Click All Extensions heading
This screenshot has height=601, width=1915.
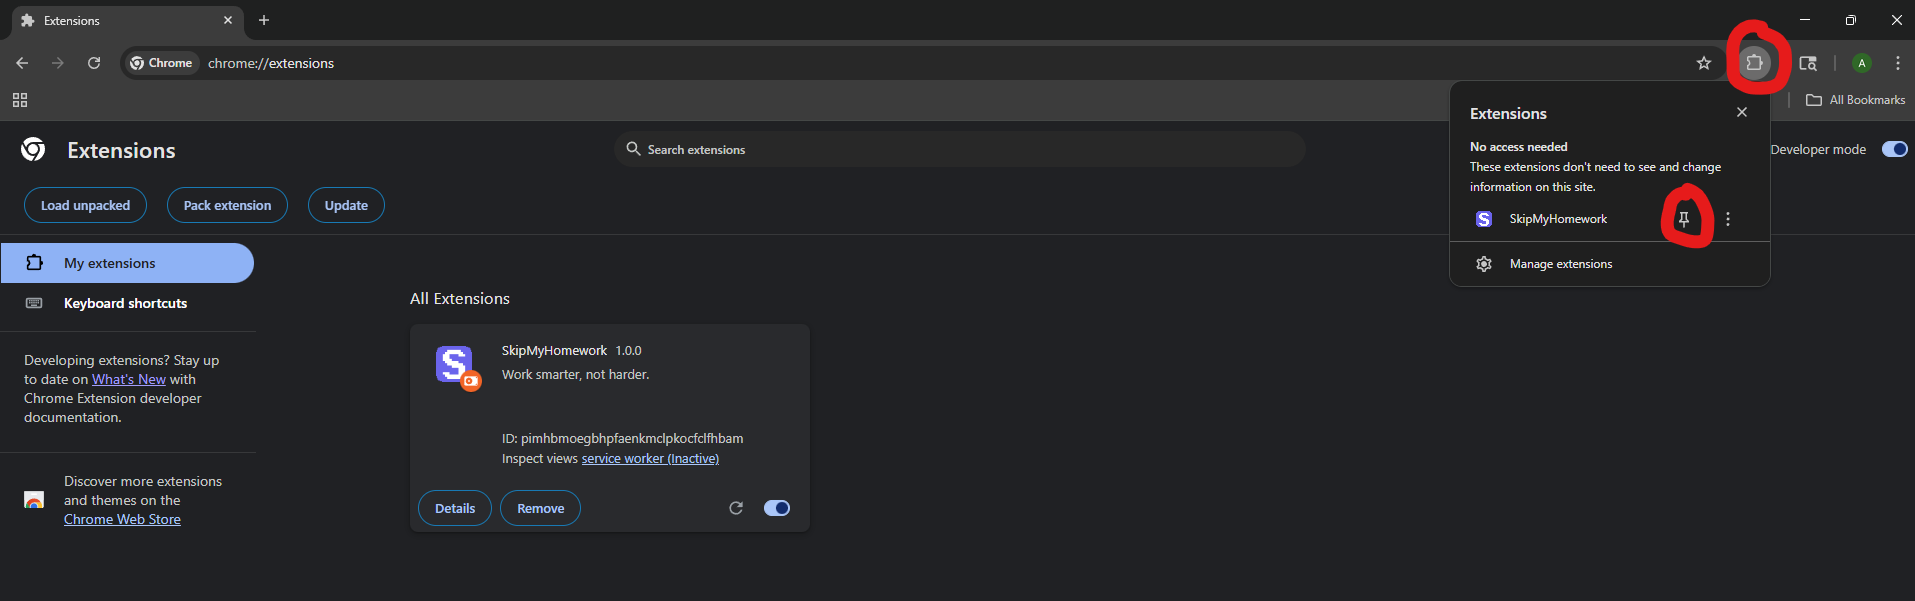point(460,298)
